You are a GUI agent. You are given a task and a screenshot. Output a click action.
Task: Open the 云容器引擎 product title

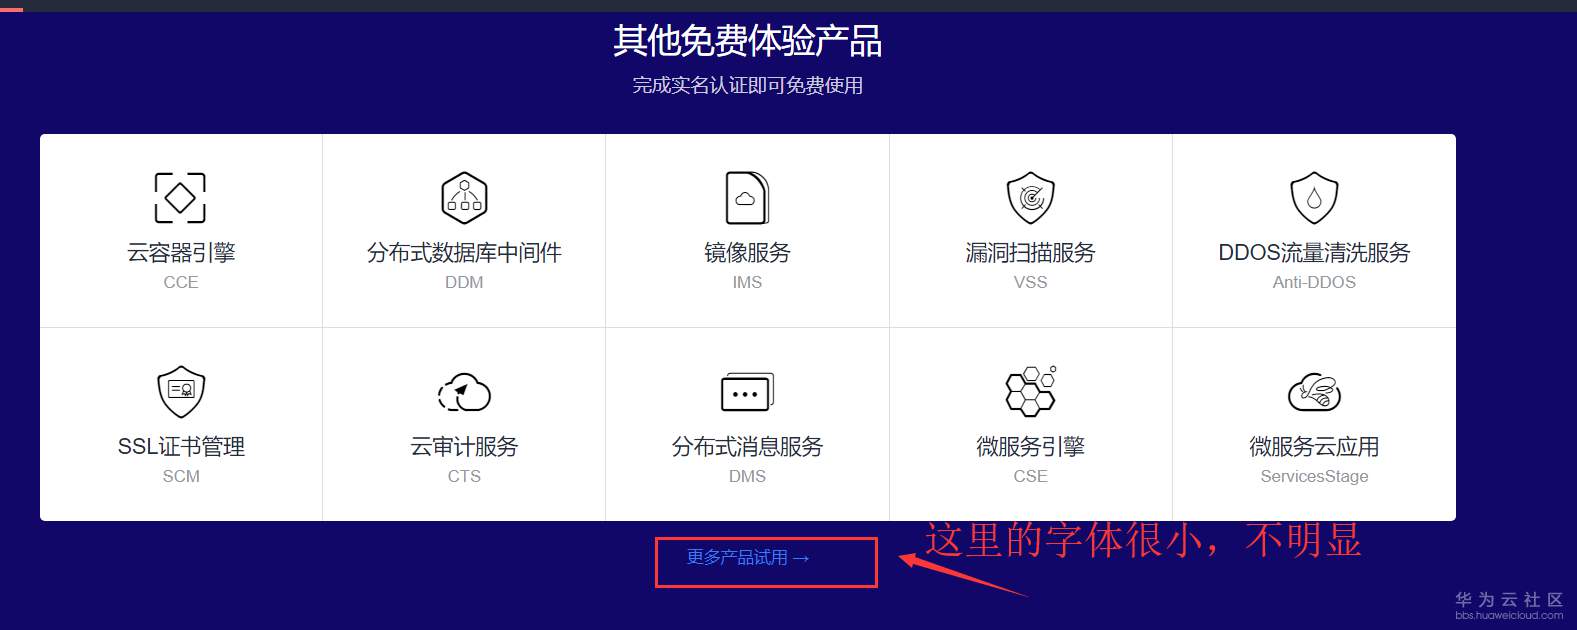[x=181, y=253]
